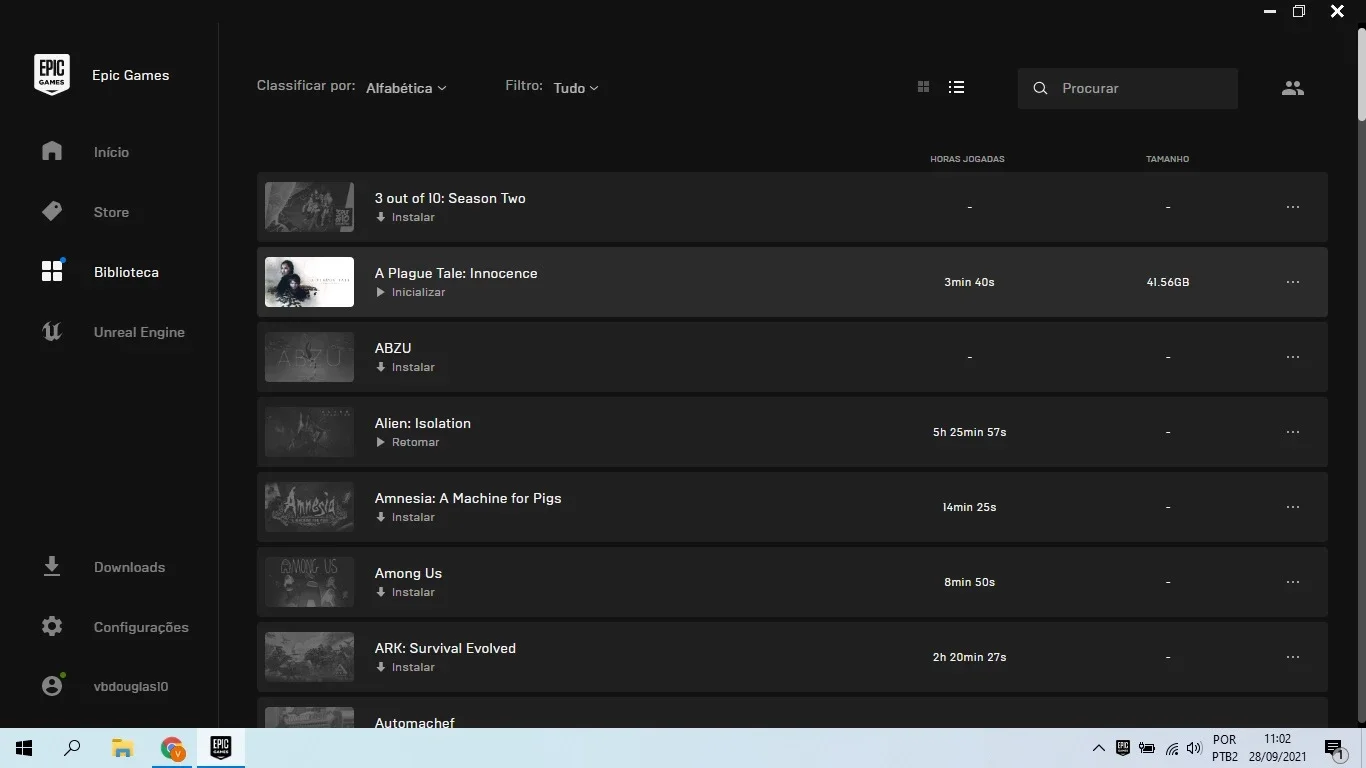
Task: Click the Epic Games tray icon
Action: 1122,748
